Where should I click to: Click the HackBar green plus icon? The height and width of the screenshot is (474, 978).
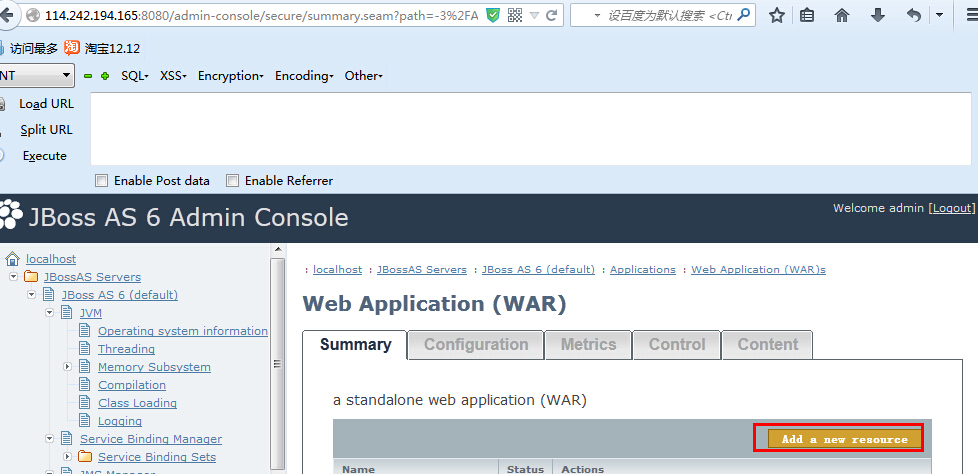[x=105, y=76]
